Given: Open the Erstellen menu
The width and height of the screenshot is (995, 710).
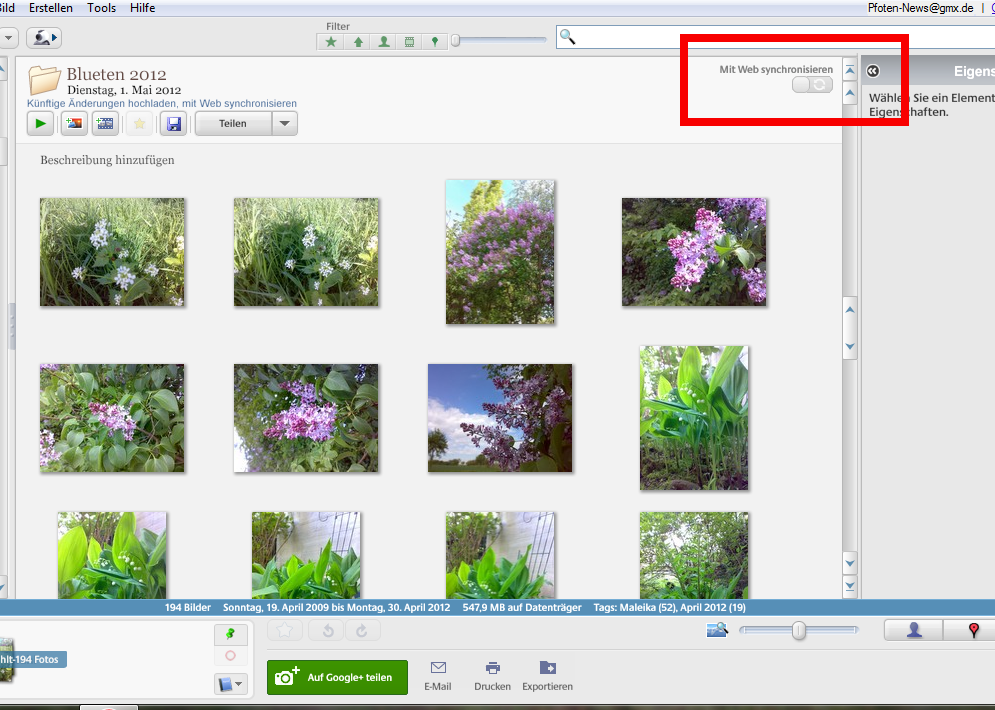Looking at the screenshot, I should pyautogui.click(x=51, y=8).
